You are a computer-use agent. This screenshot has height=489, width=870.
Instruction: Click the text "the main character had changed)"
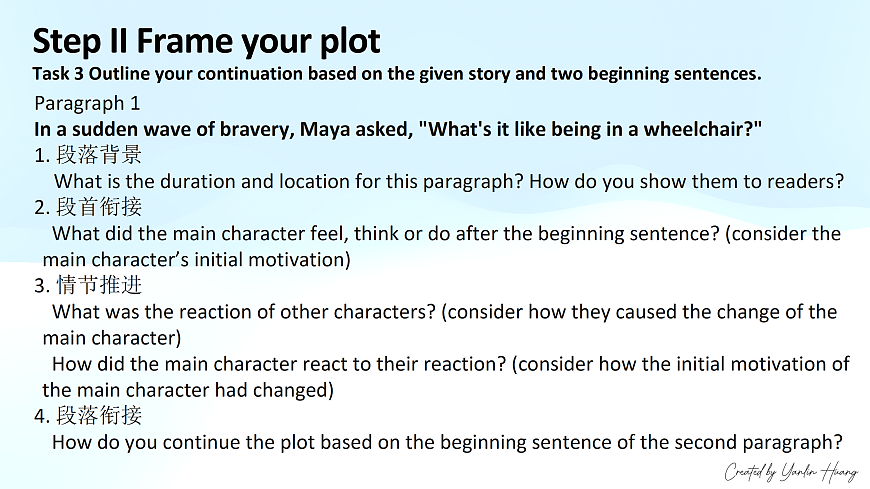coord(188,389)
